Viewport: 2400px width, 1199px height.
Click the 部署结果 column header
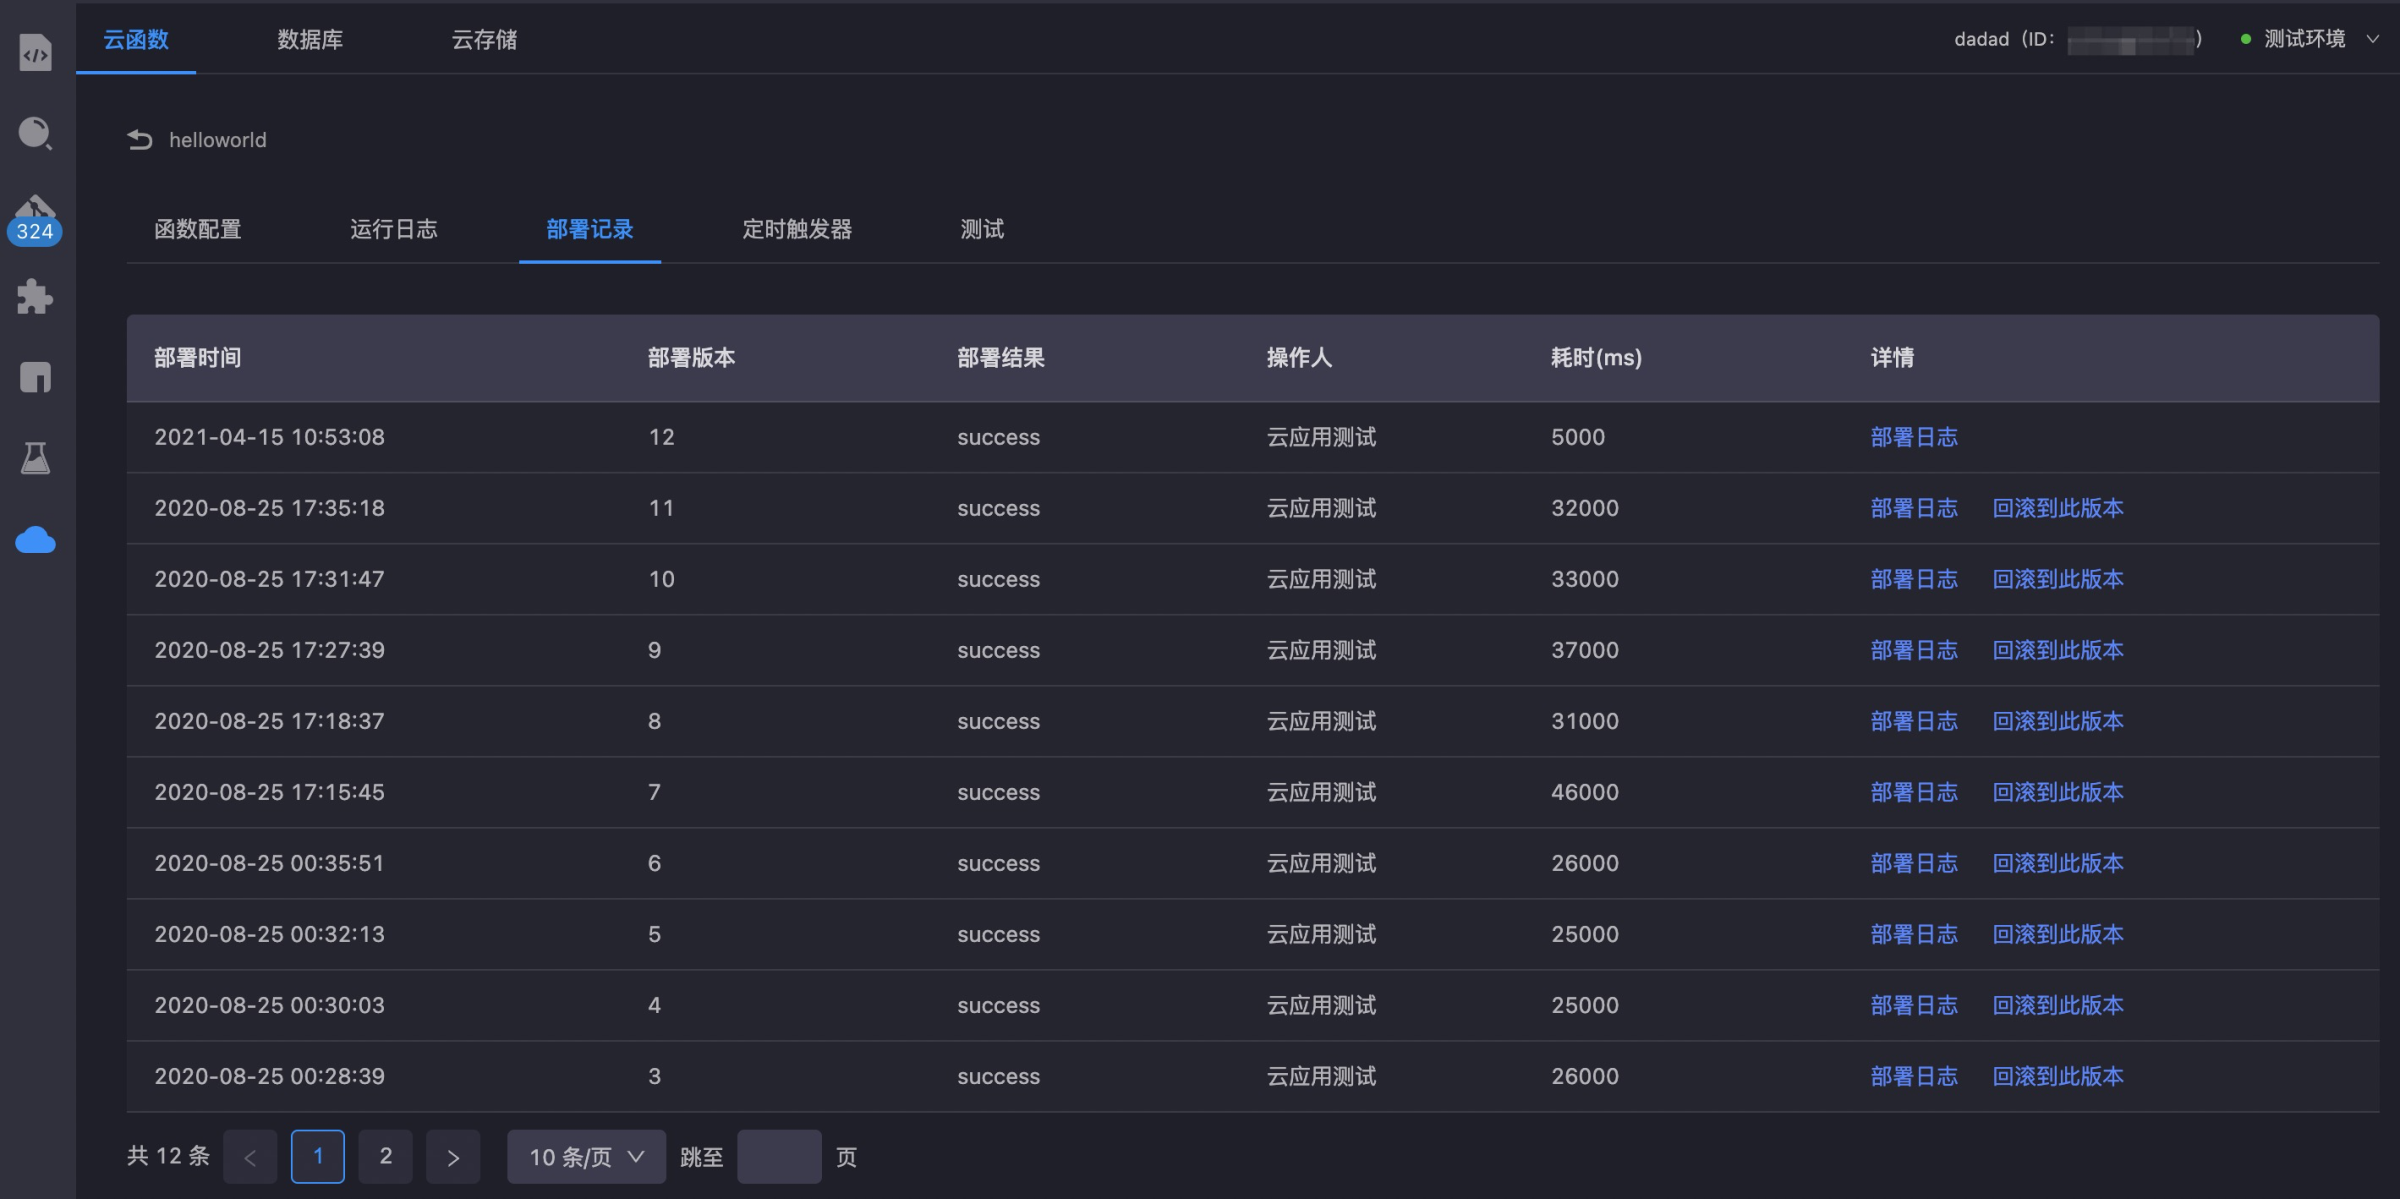click(1001, 358)
